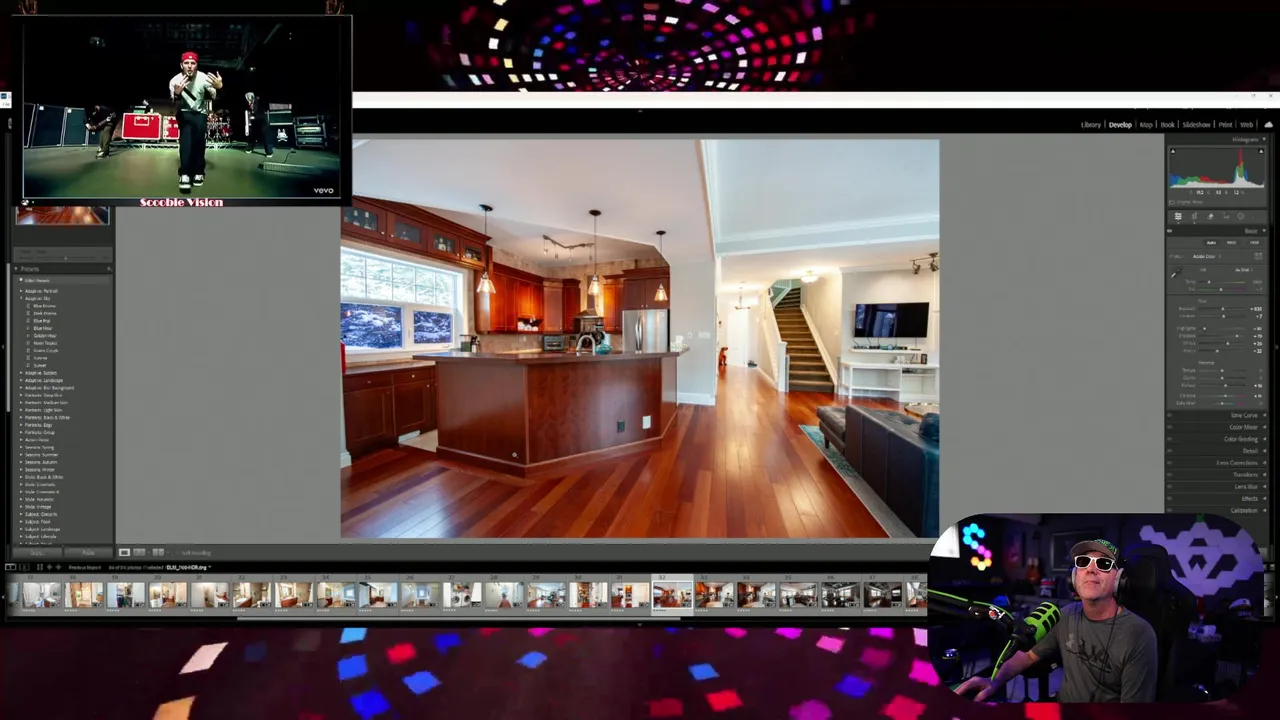Screen dimensions: 1280x720
Task: Select the Crop overlay tool
Action: [1194, 216]
